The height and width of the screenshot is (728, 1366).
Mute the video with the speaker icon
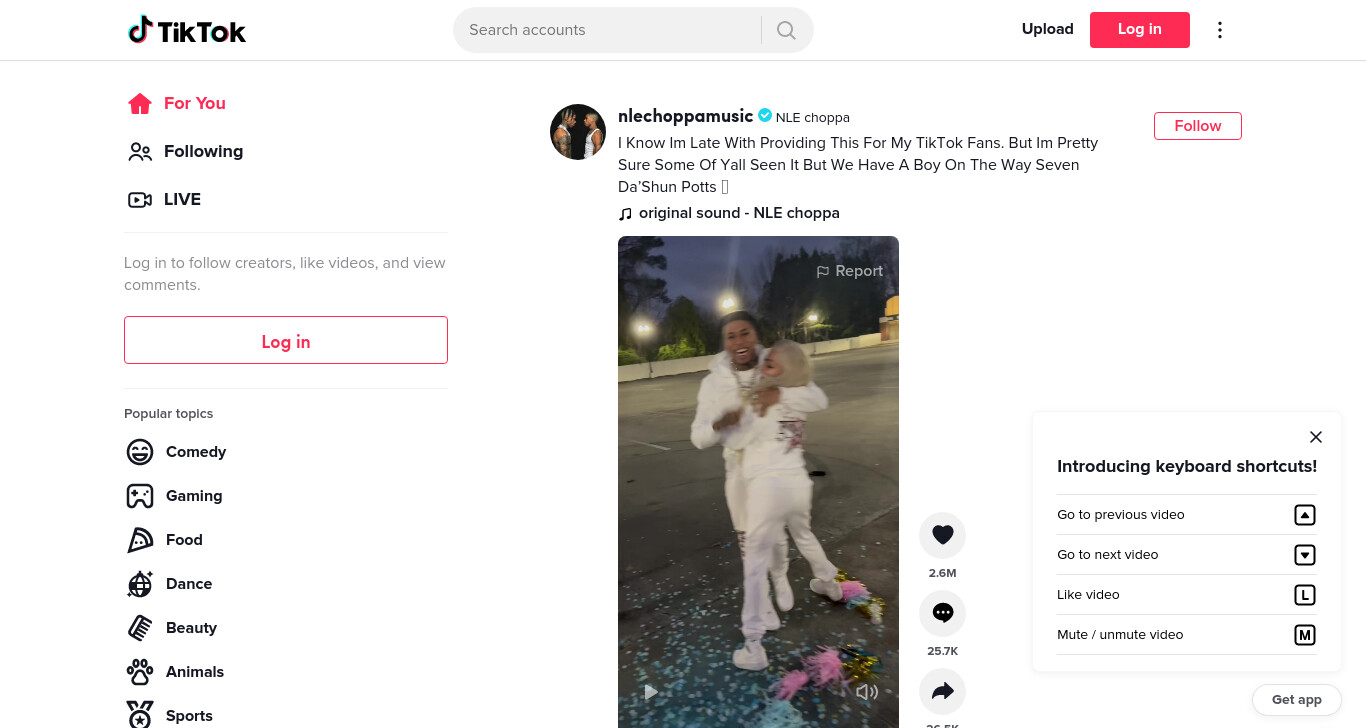click(867, 692)
